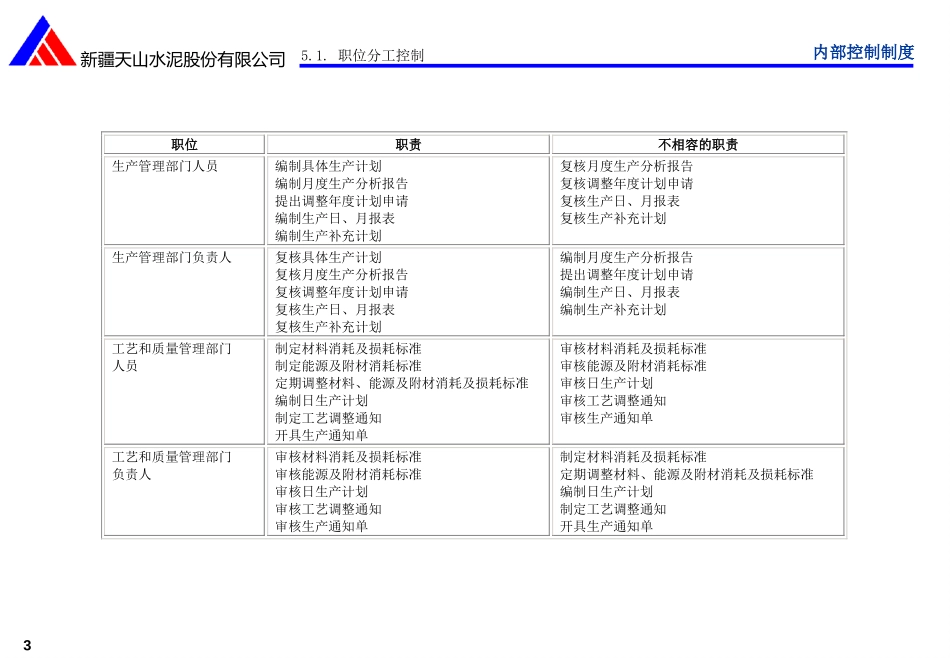
Task: Select 审核日生产计划 in 工艺和质量管理部门人员 incompatible duties
Action: [606, 383]
